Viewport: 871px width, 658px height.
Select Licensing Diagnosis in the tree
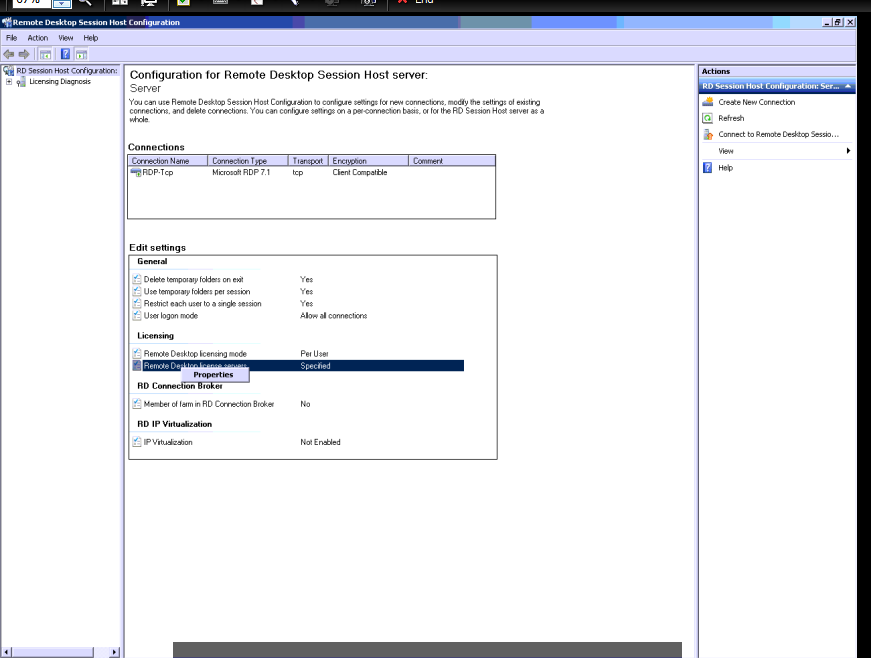(59, 82)
